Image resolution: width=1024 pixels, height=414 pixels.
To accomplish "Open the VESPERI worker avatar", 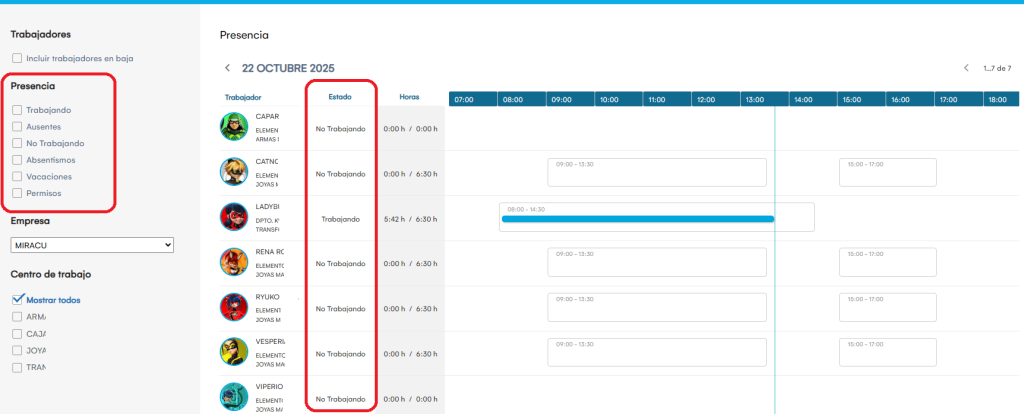I will click(x=234, y=352).
